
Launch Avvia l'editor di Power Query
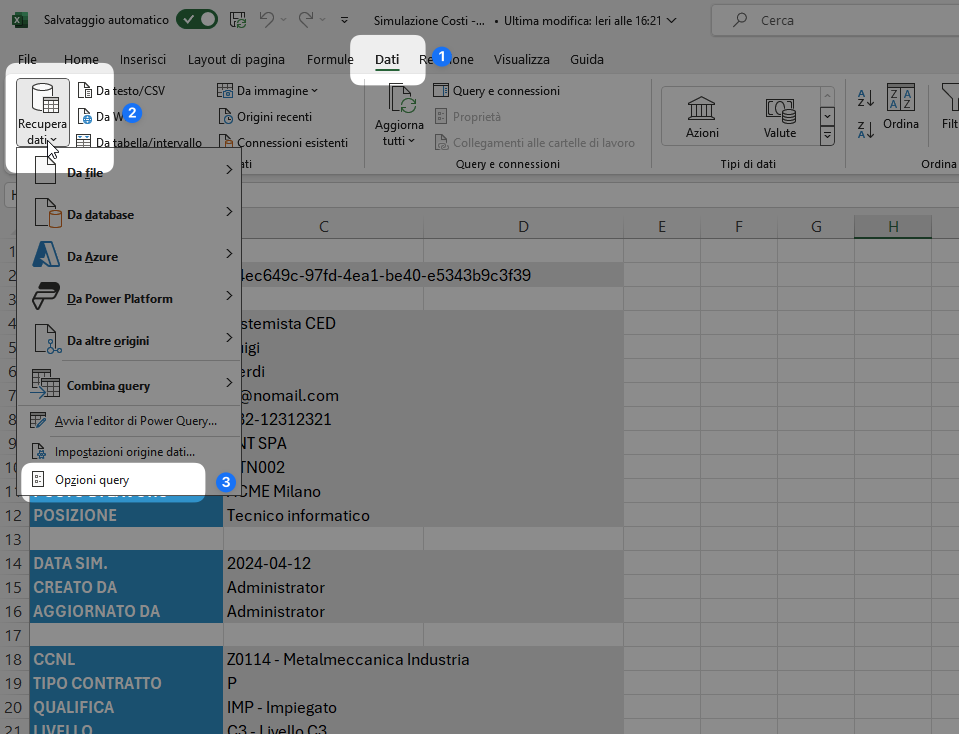tap(135, 420)
